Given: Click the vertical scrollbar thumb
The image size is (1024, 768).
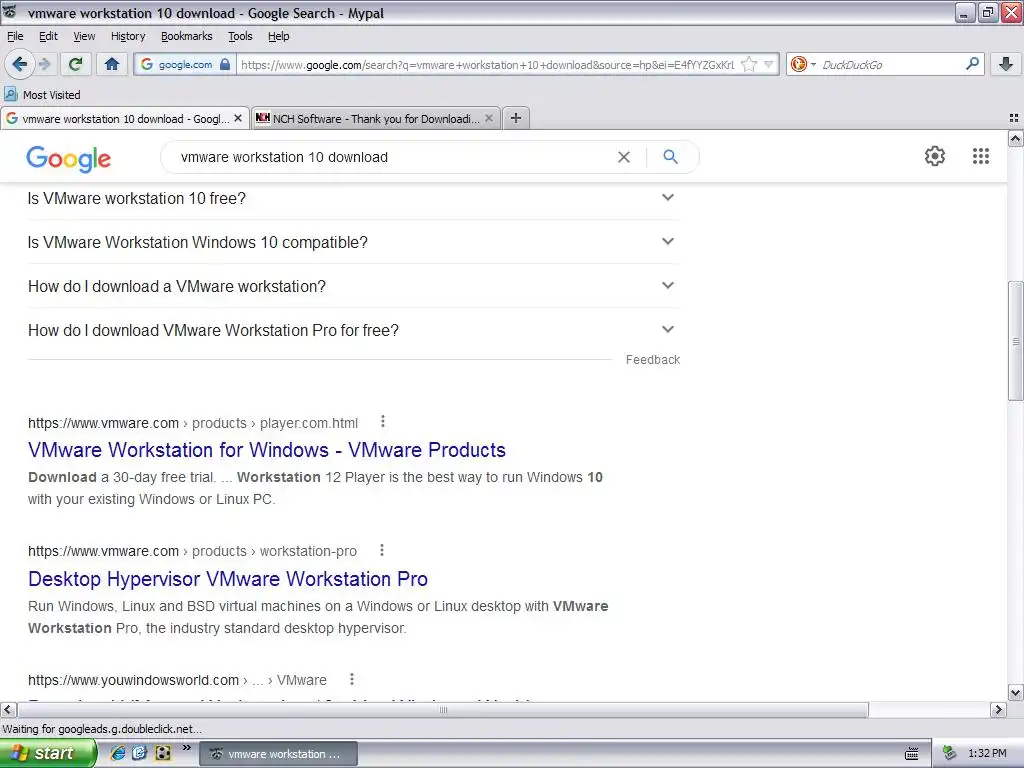Looking at the screenshot, I should pos(1015,341).
